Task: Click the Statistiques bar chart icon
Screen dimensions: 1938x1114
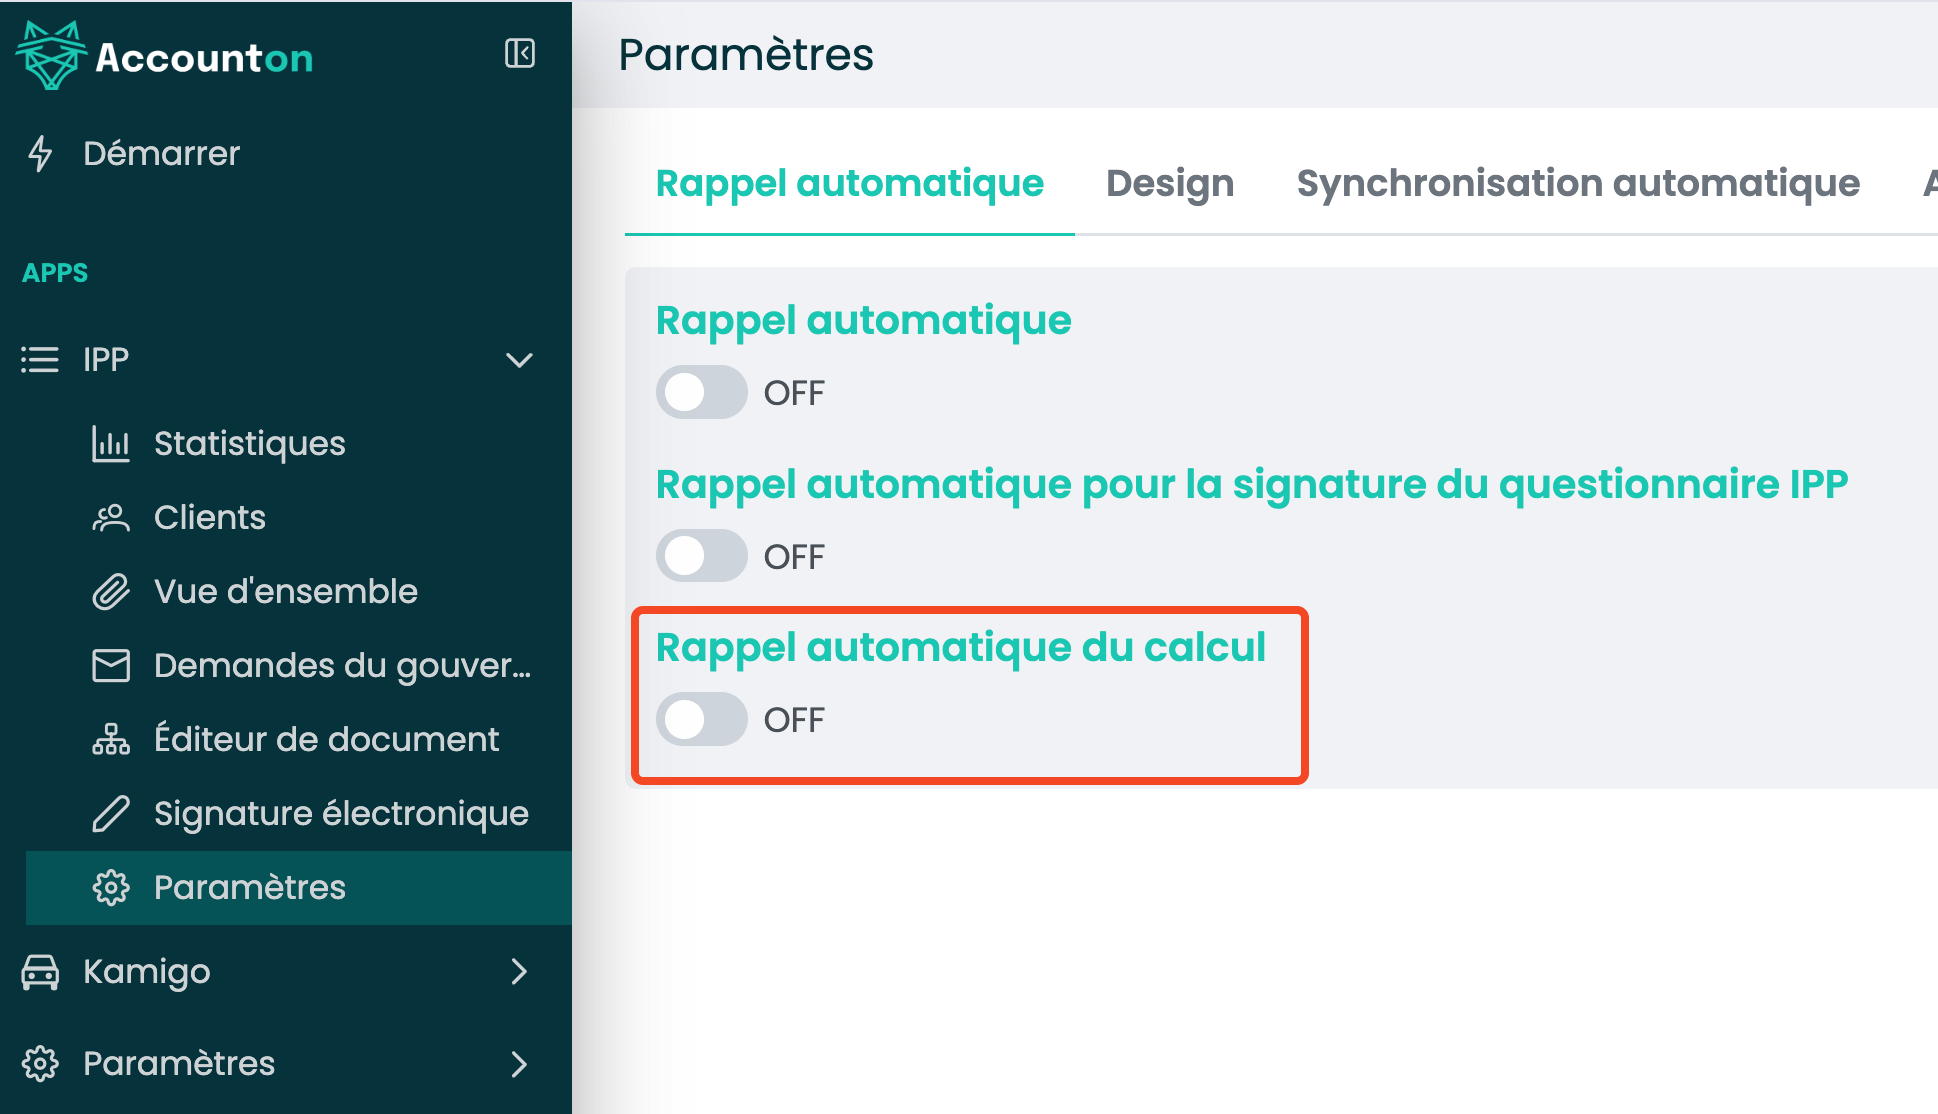Action: click(111, 444)
